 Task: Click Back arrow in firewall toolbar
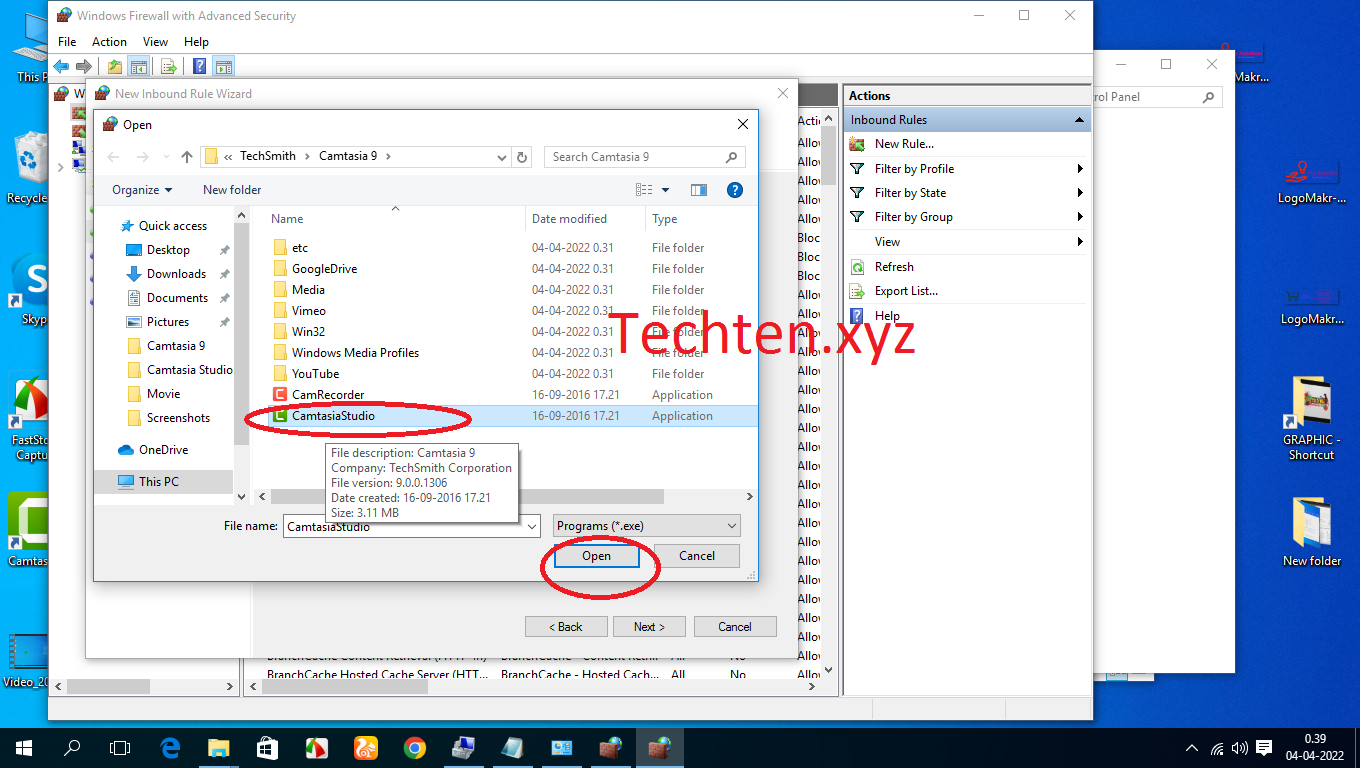point(62,67)
